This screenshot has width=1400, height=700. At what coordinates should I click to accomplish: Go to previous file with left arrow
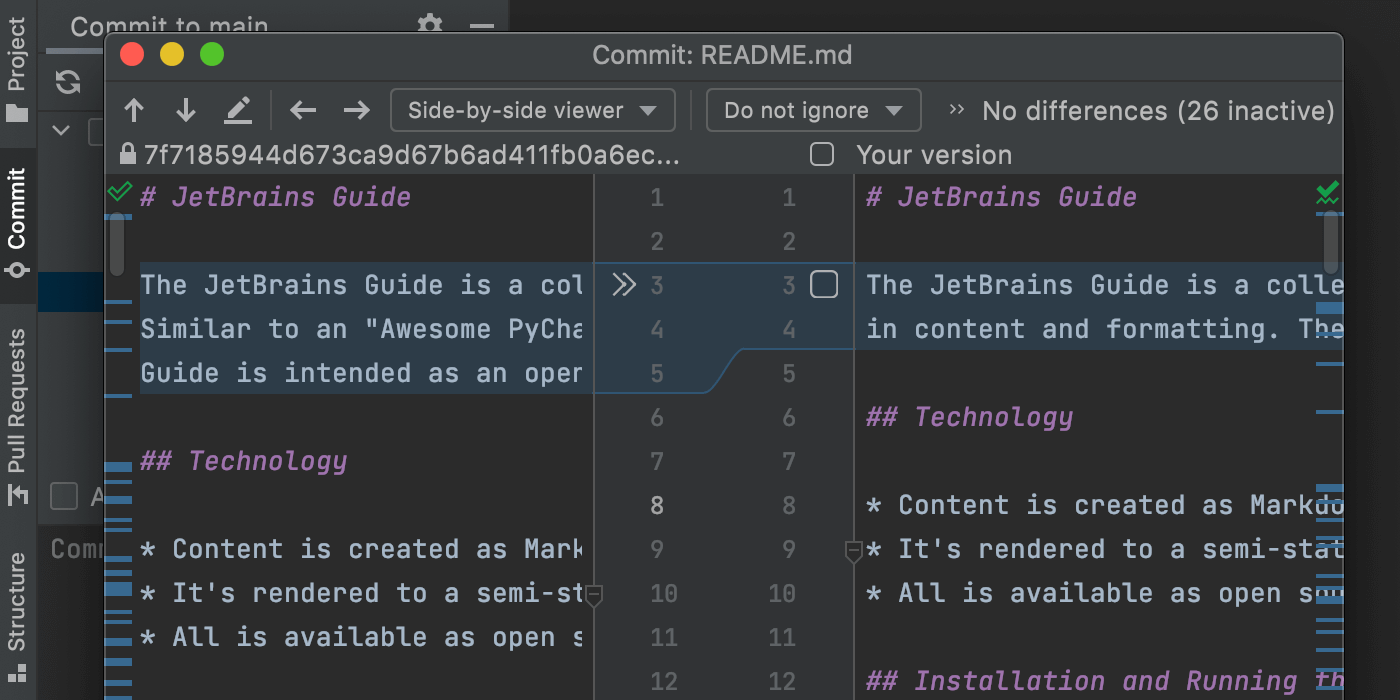[x=303, y=110]
